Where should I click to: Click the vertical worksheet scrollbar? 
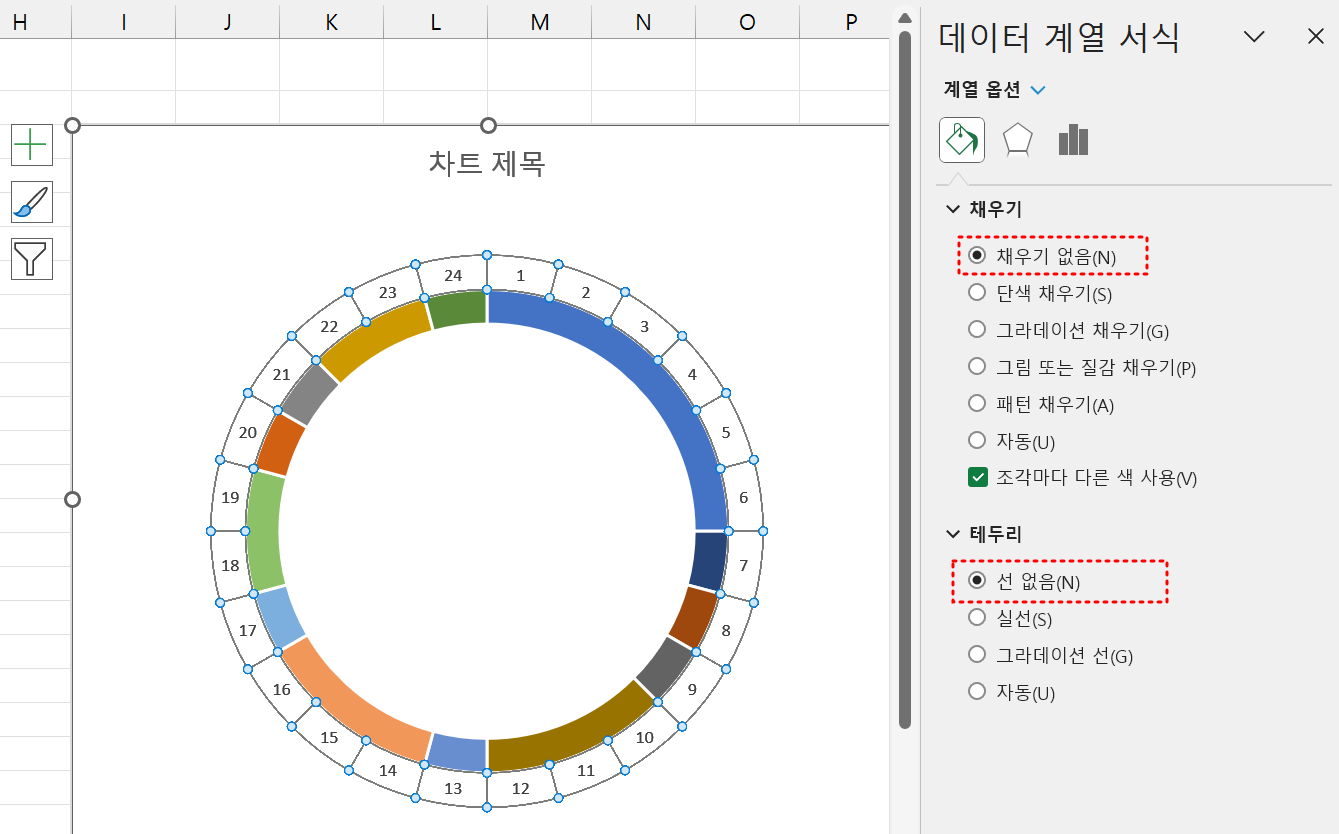pyautogui.click(x=905, y=400)
